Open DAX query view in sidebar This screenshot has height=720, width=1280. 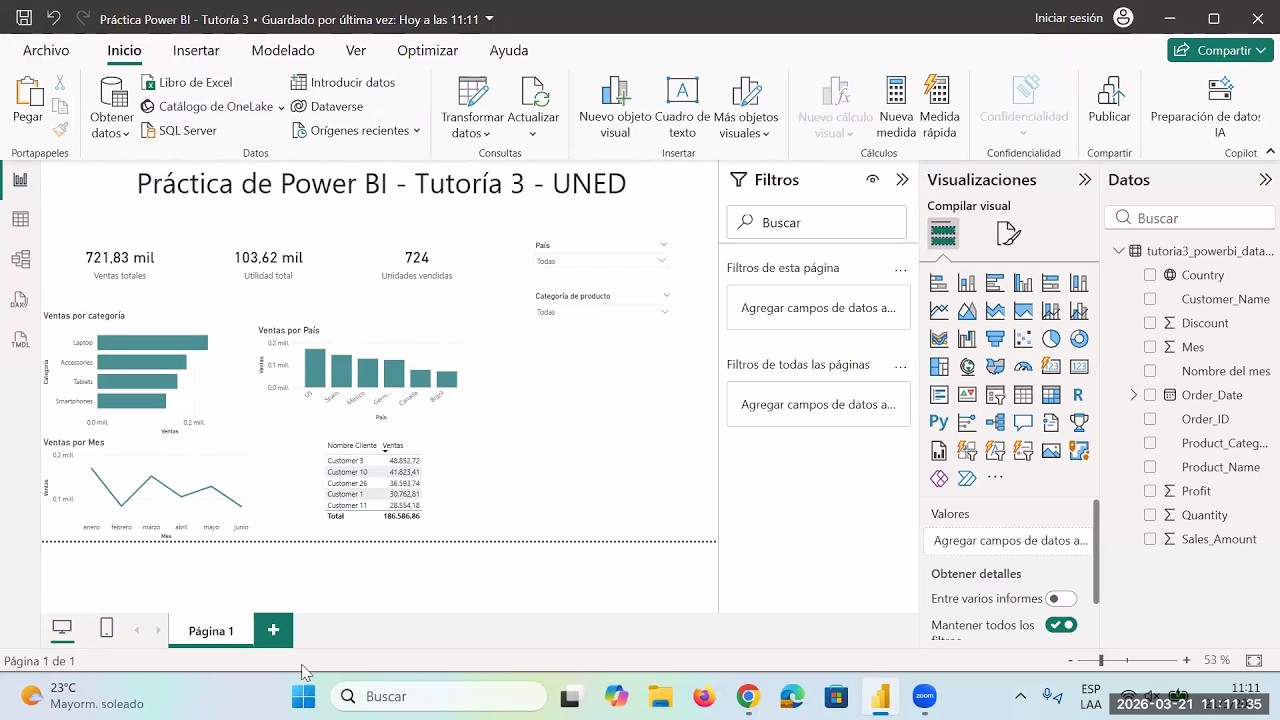pos(20,299)
